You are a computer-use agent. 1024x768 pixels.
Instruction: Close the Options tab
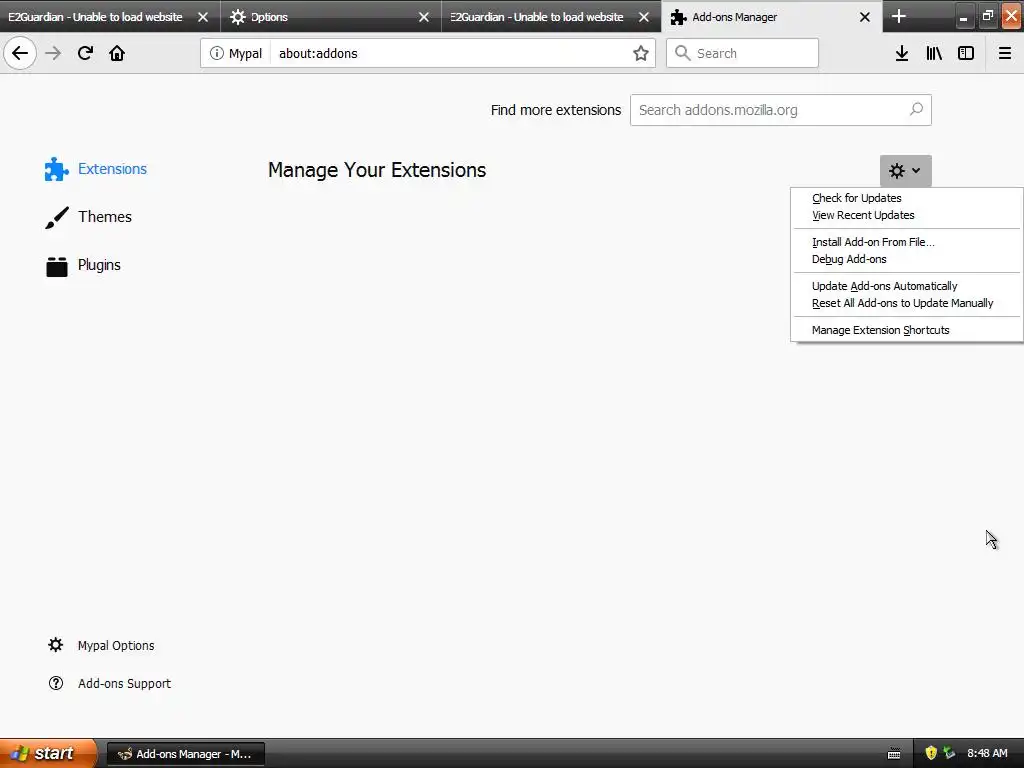click(424, 17)
